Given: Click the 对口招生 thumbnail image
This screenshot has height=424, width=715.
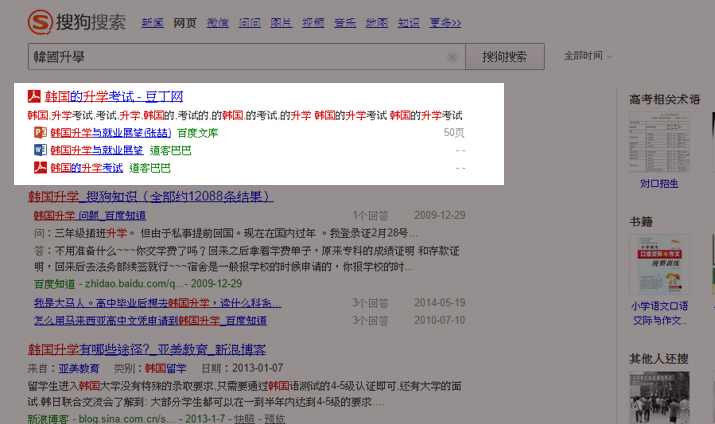Looking at the screenshot, I should pyautogui.click(x=659, y=142).
